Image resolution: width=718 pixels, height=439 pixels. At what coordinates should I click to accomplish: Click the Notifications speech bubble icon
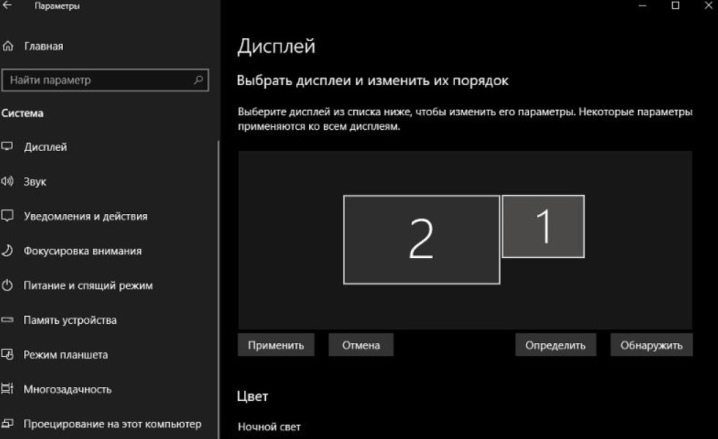point(7,216)
